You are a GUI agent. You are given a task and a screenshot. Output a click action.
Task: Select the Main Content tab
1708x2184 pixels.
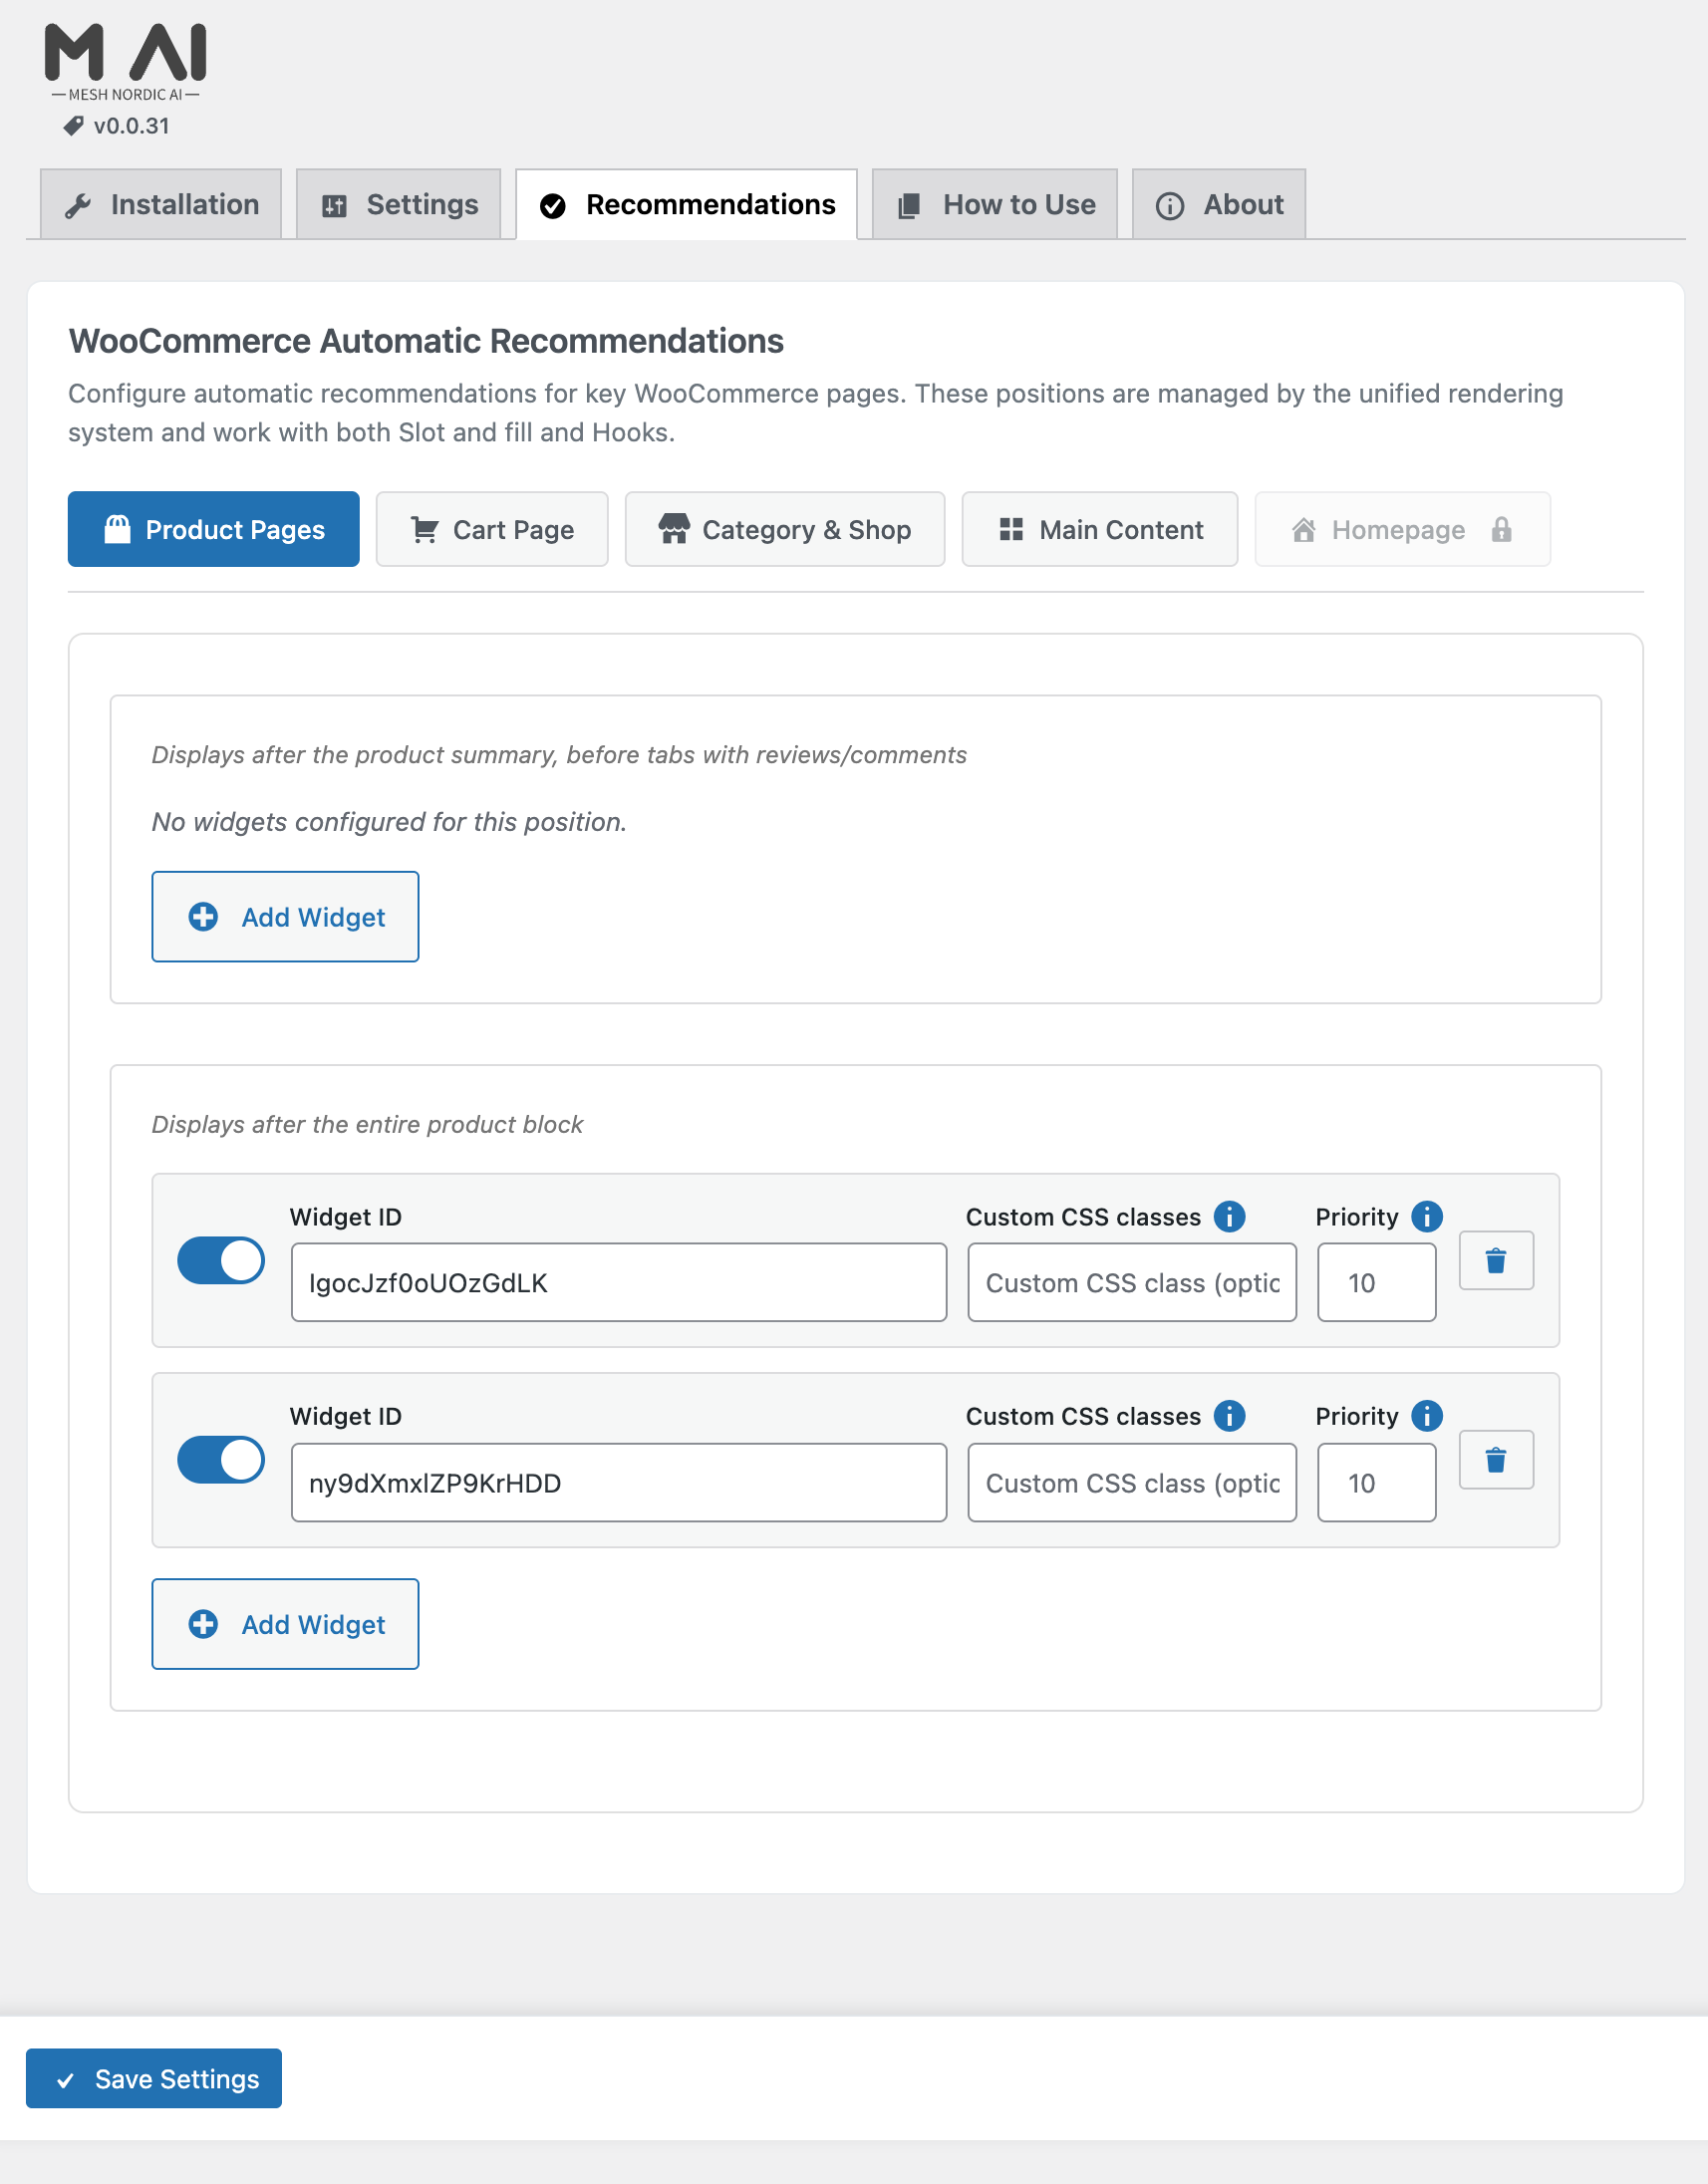(x=1099, y=529)
